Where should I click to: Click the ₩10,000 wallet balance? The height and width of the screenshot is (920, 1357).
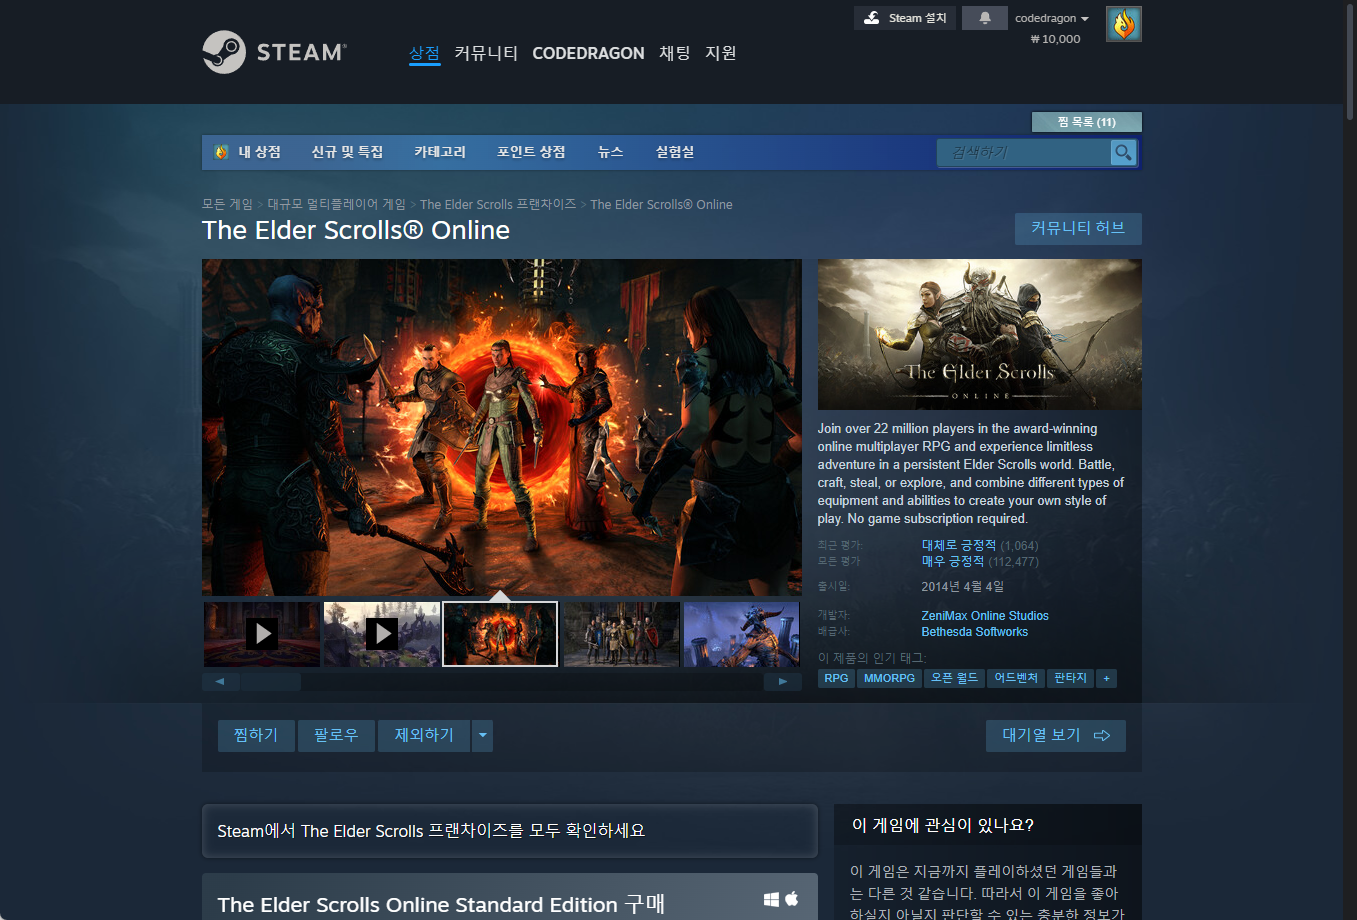[1055, 39]
